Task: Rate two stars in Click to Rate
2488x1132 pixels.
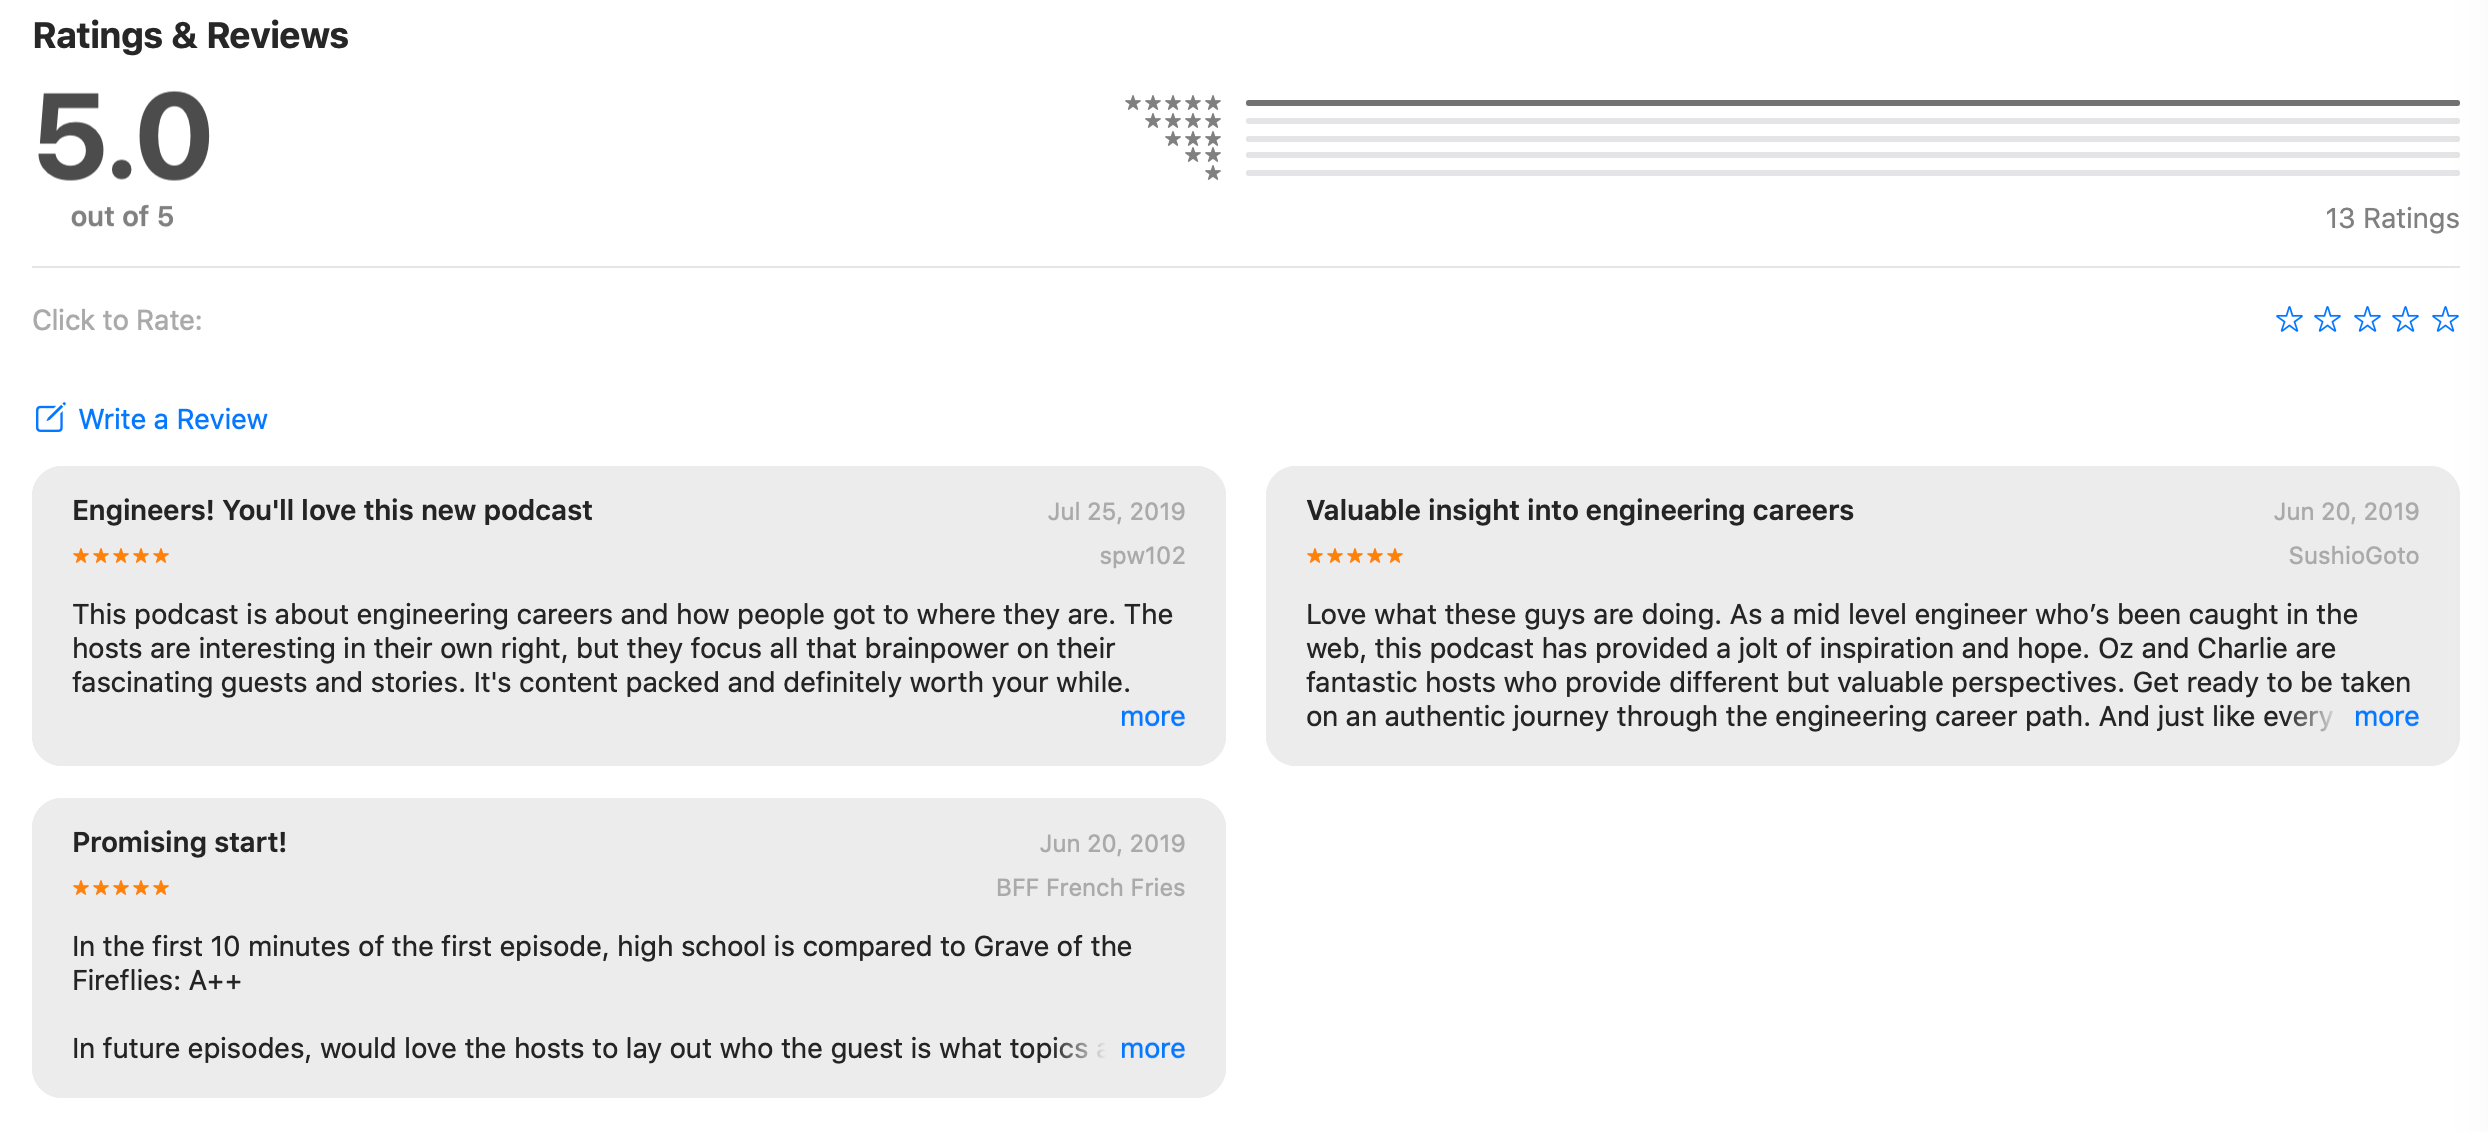Action: coord(2328,320)
